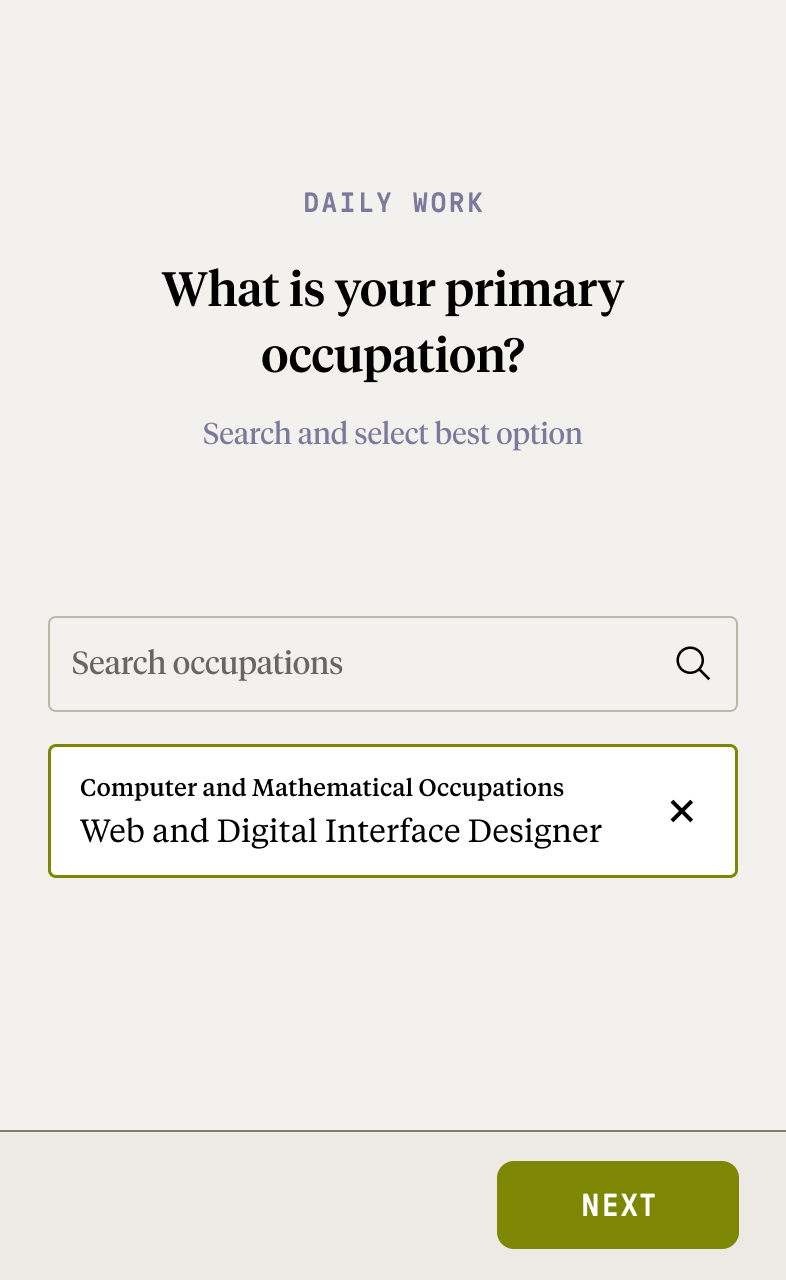This screenshot has height=1280, width=786.
Task: Tap the search icon inside the occupations field
Action: 693,663
